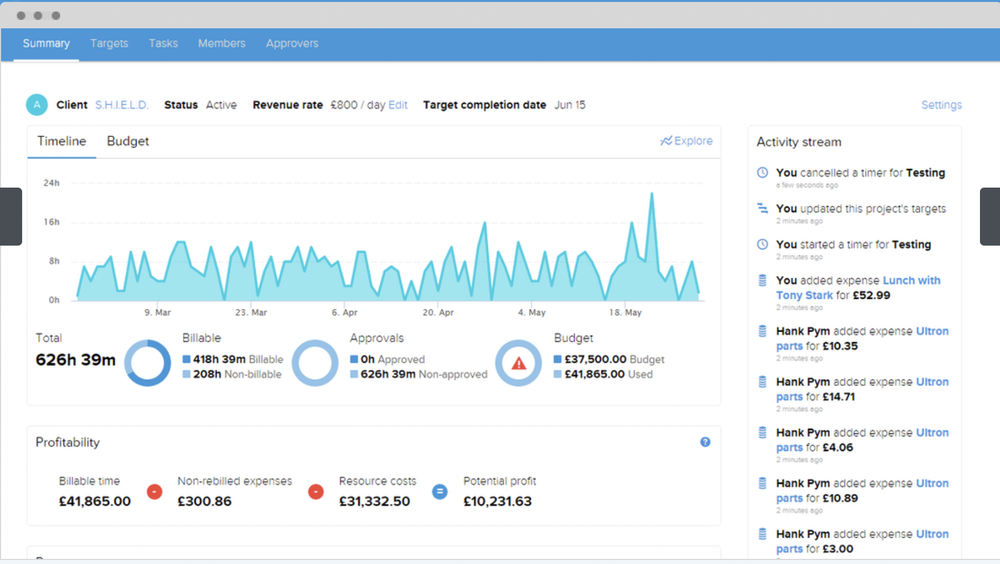
Task: Open Ultron parts link for £10.35
Action: pyautogui.click(x=862, y=339)
